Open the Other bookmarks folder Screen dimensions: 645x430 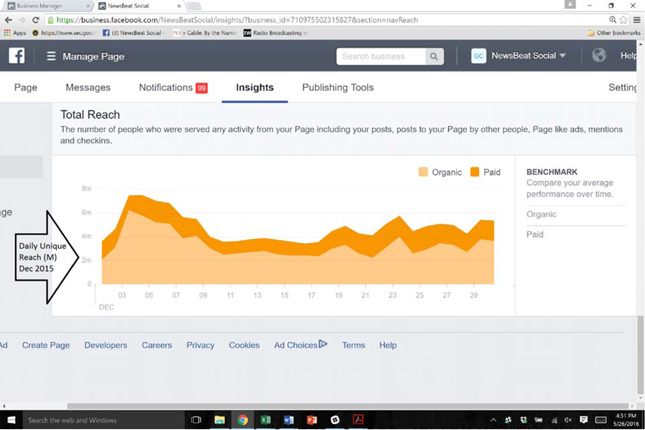(x=613, y=33)
